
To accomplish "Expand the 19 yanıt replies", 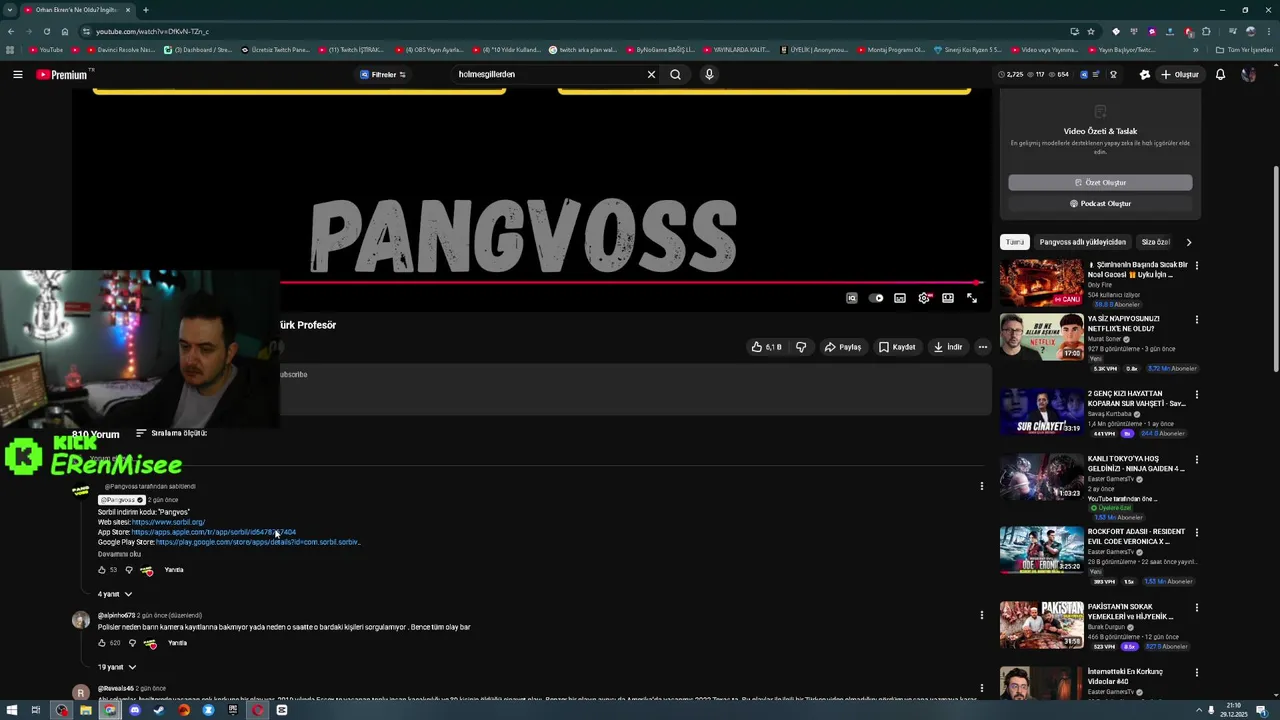I will 117,667.
